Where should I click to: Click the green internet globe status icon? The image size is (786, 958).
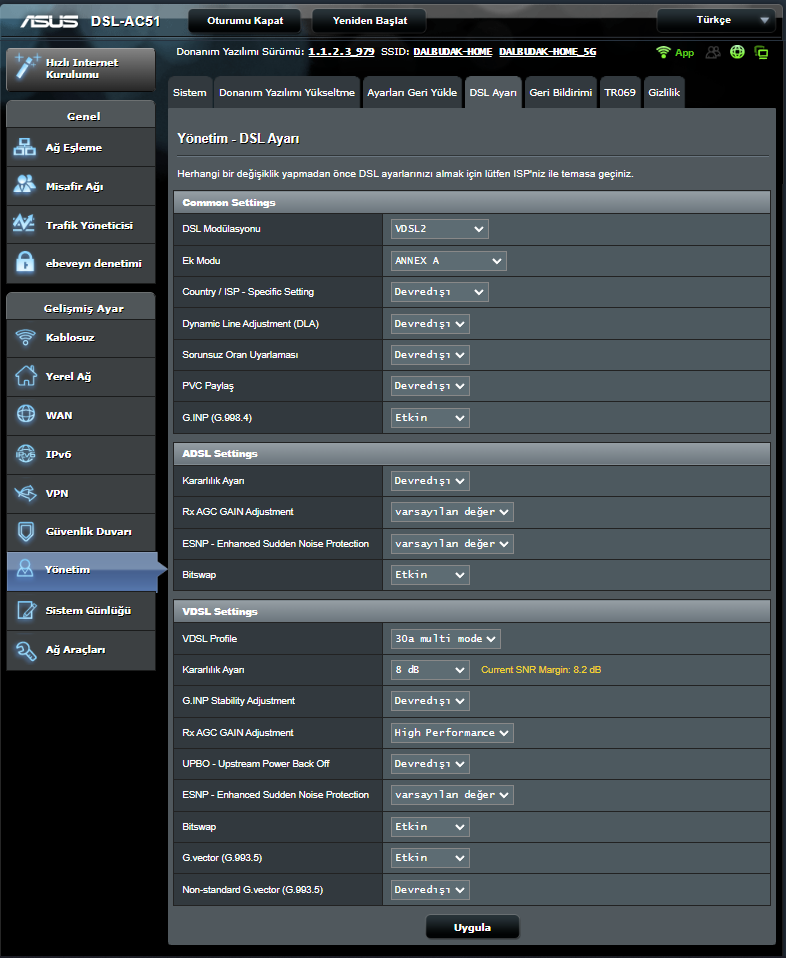(737, 52)
